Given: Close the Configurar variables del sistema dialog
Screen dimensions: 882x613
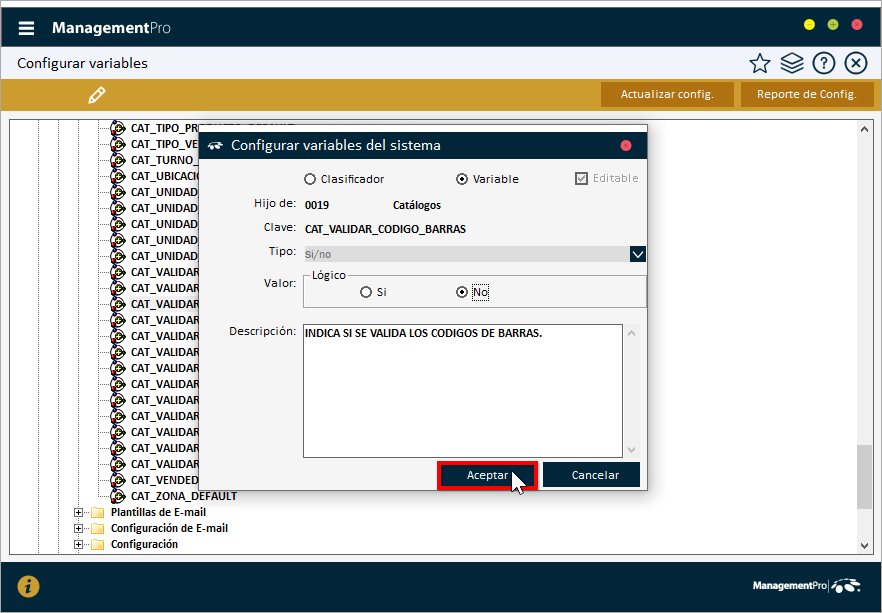Looking at the screenshot, I should coord(626,146).
